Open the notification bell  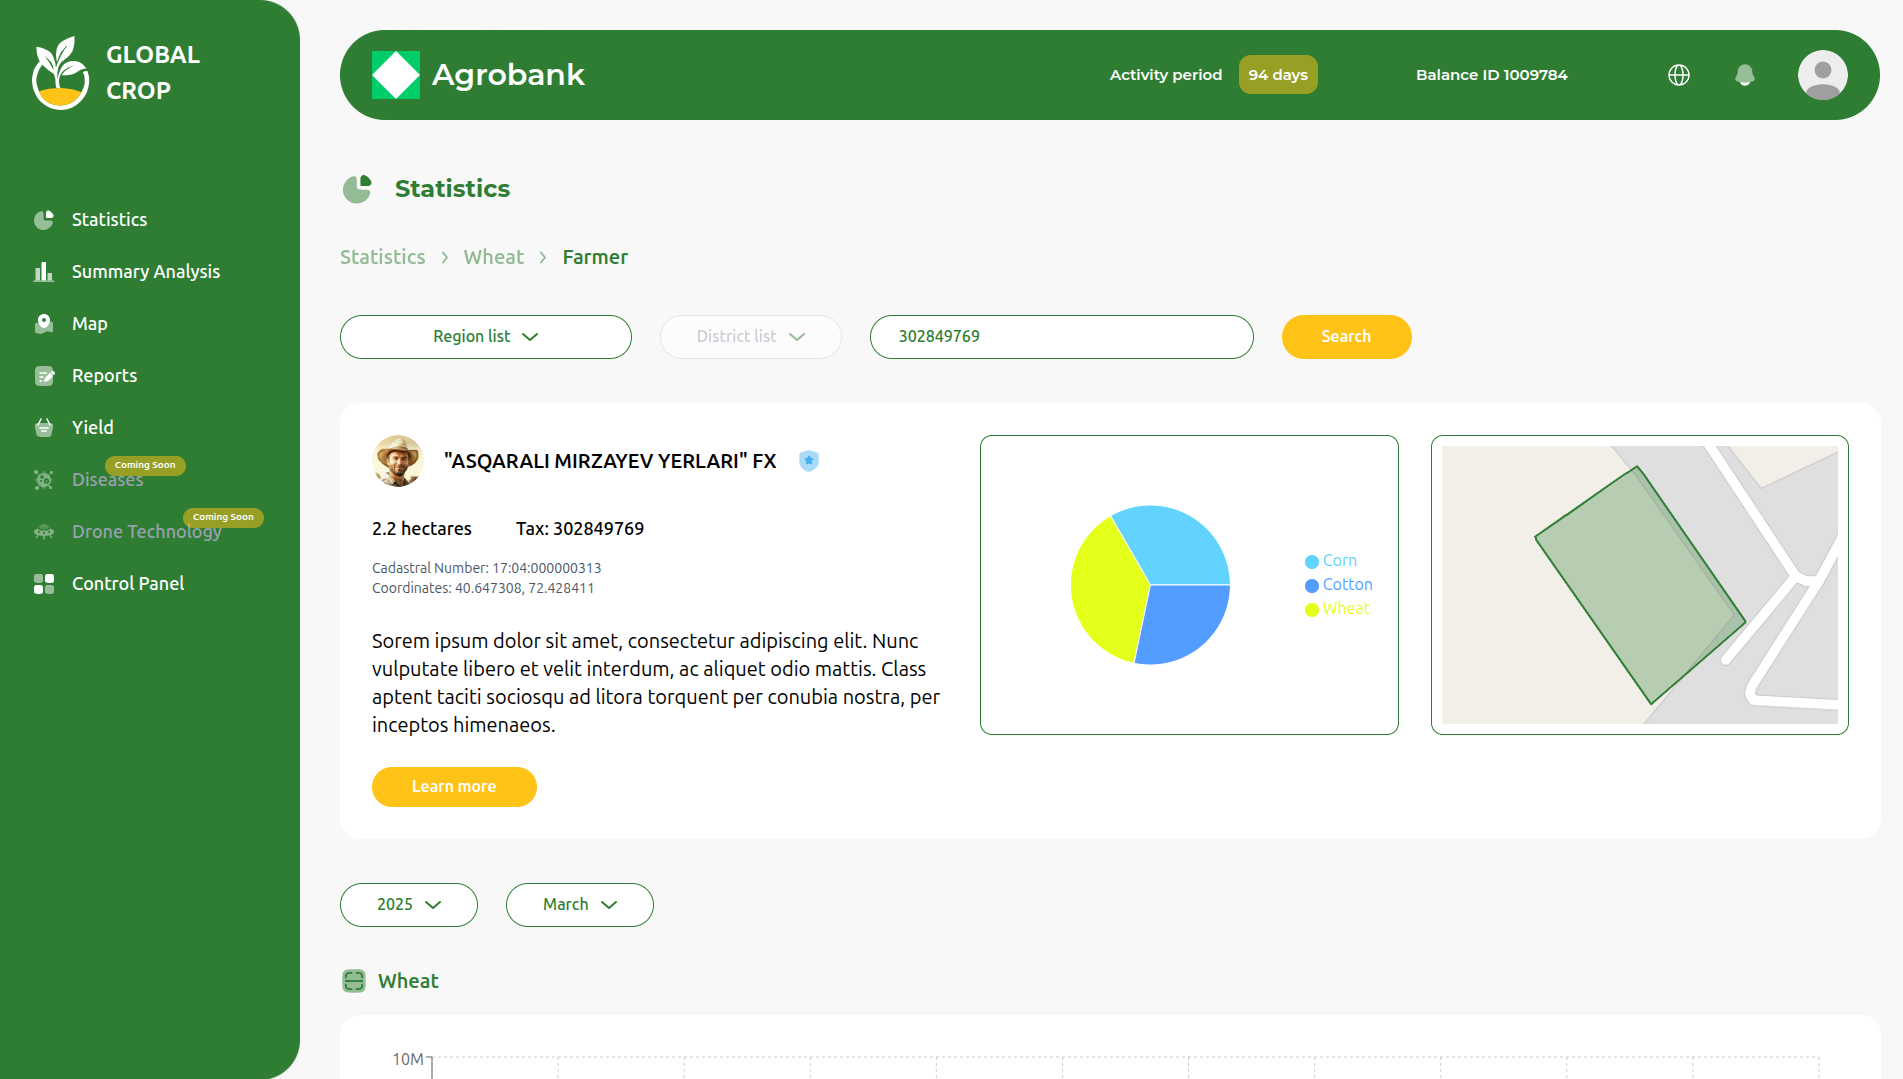pyautogui.click(x=1745, y=75)
